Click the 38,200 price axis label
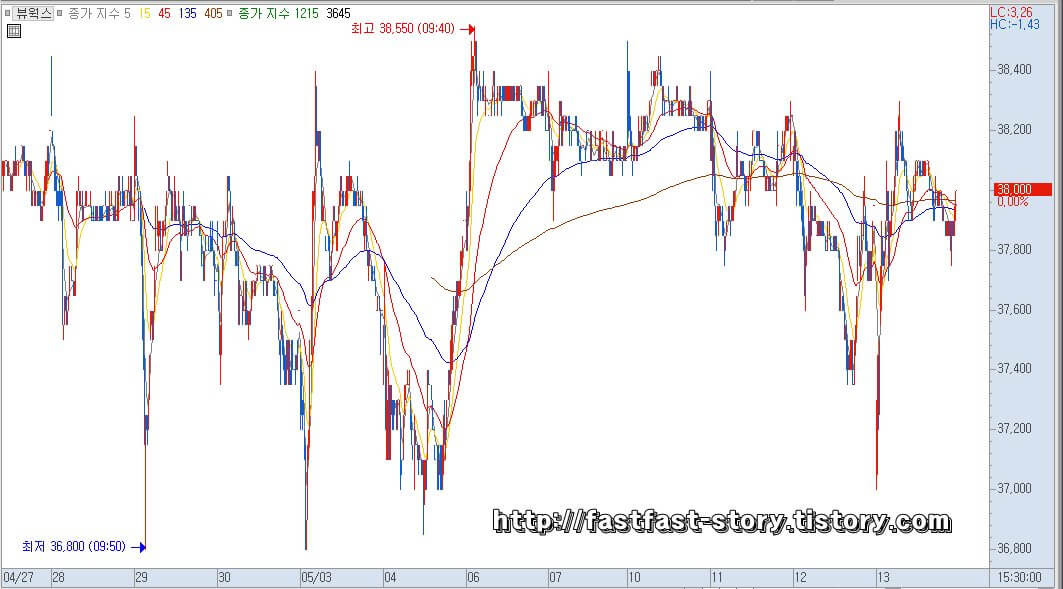Screen dimensions: 1063x589 (x=1014, y=129)
